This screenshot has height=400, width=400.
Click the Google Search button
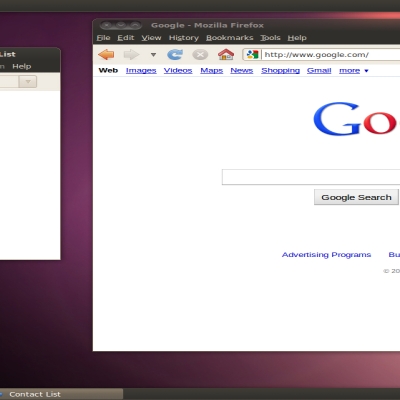356,197
